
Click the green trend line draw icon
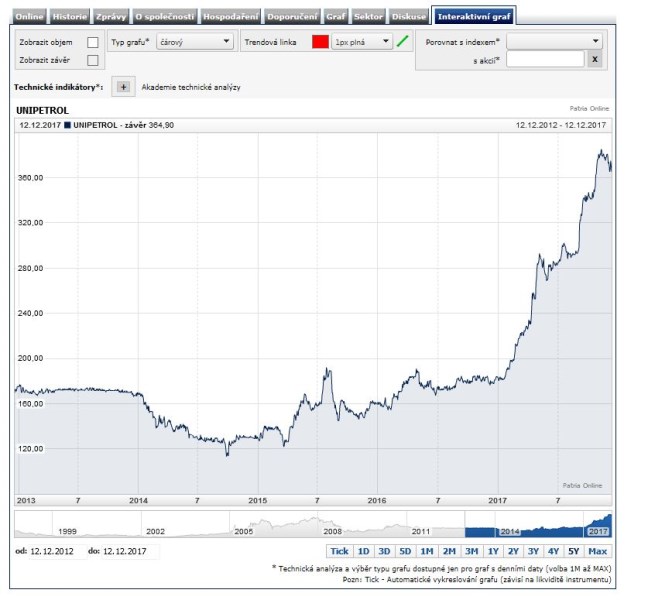403,42
